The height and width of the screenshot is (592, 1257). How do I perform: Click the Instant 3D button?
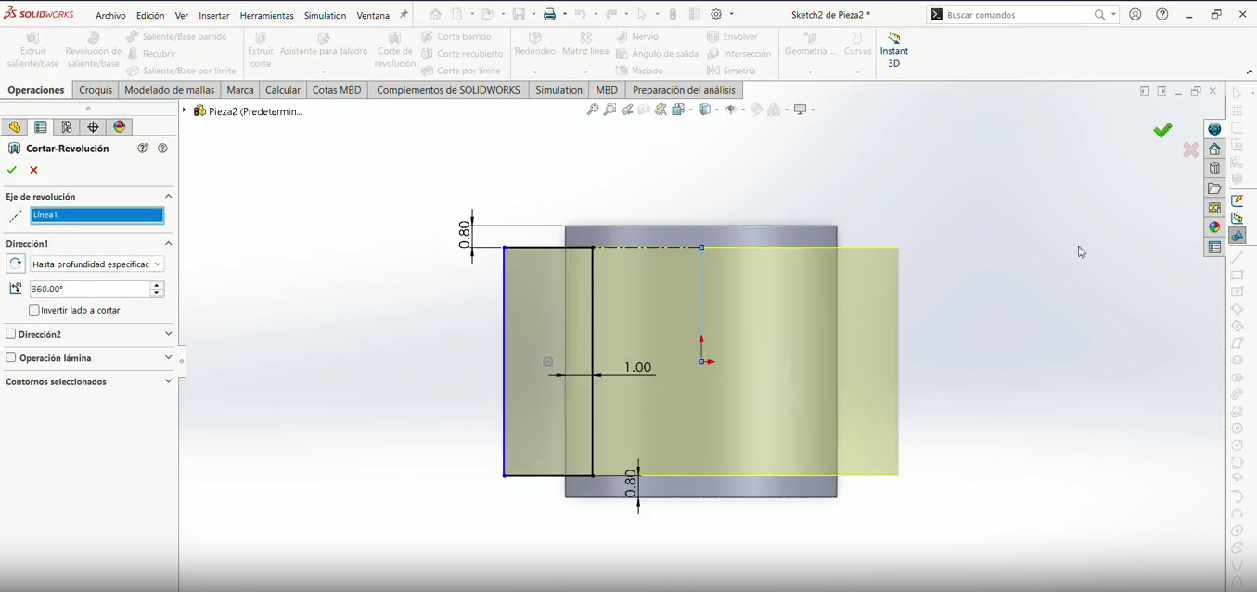pyautogui.click(x=894, y=50)
